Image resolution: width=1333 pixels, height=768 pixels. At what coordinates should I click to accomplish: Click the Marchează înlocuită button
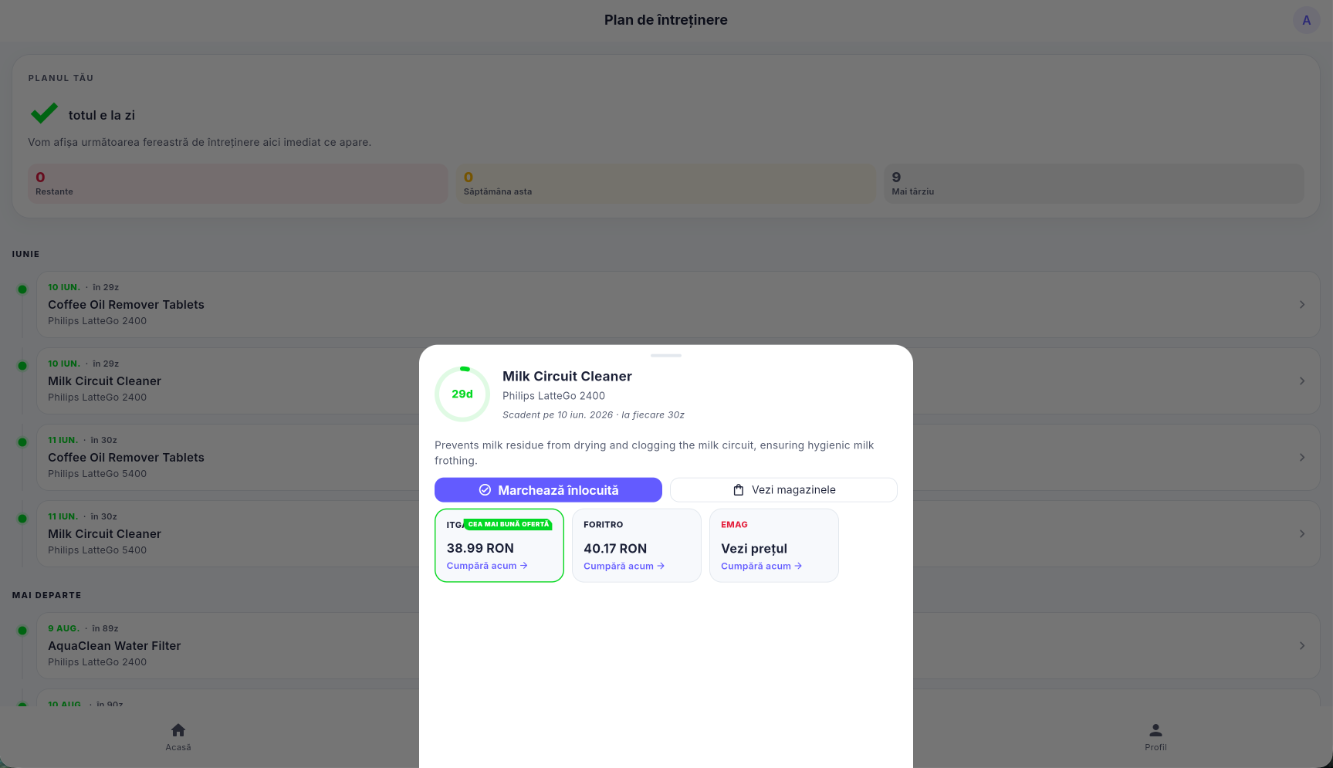[548, 490]
